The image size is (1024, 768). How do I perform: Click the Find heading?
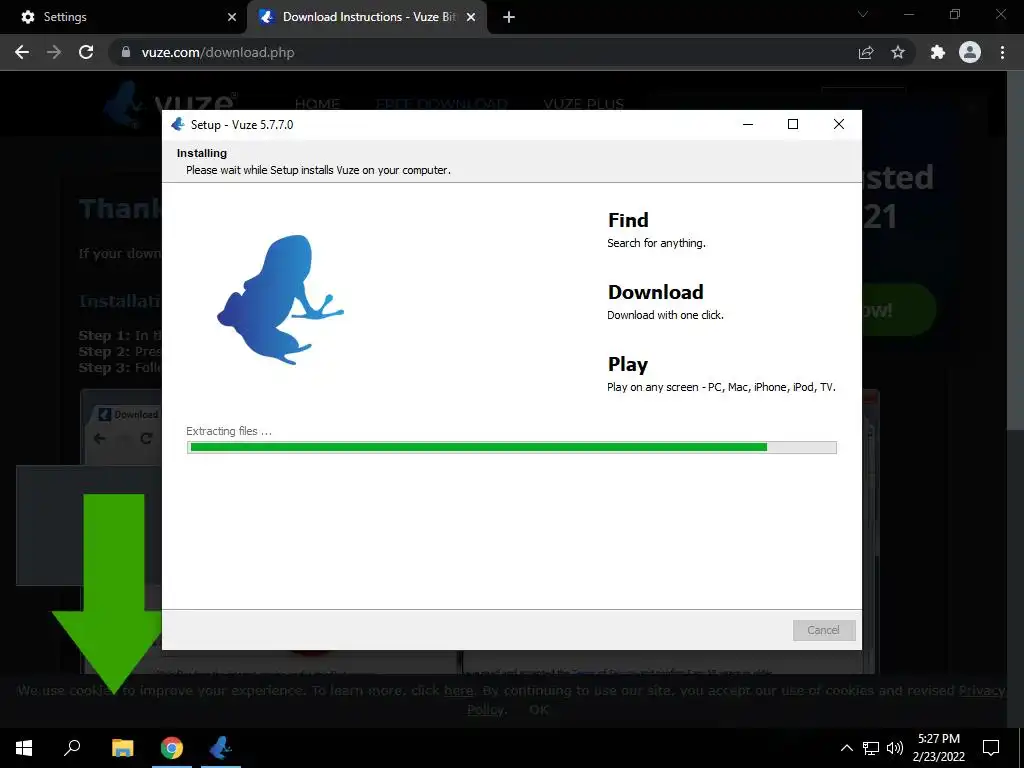click(x=628, y=220)
